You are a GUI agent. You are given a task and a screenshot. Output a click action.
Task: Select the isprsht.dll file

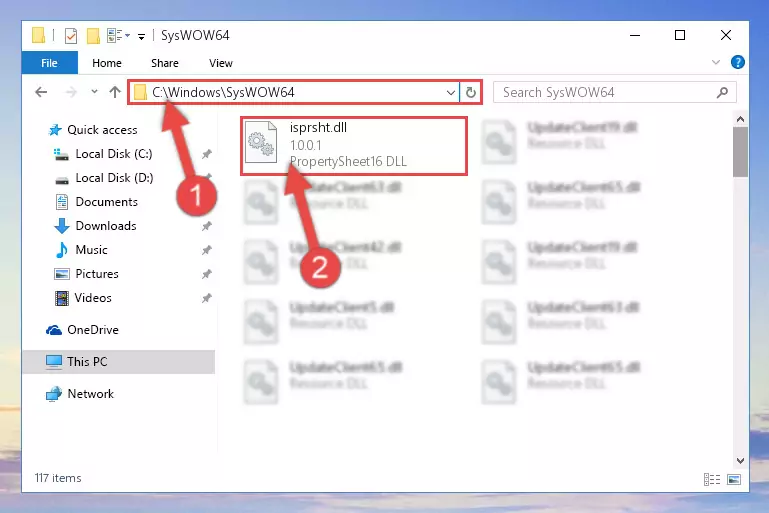tap(354, 146)
